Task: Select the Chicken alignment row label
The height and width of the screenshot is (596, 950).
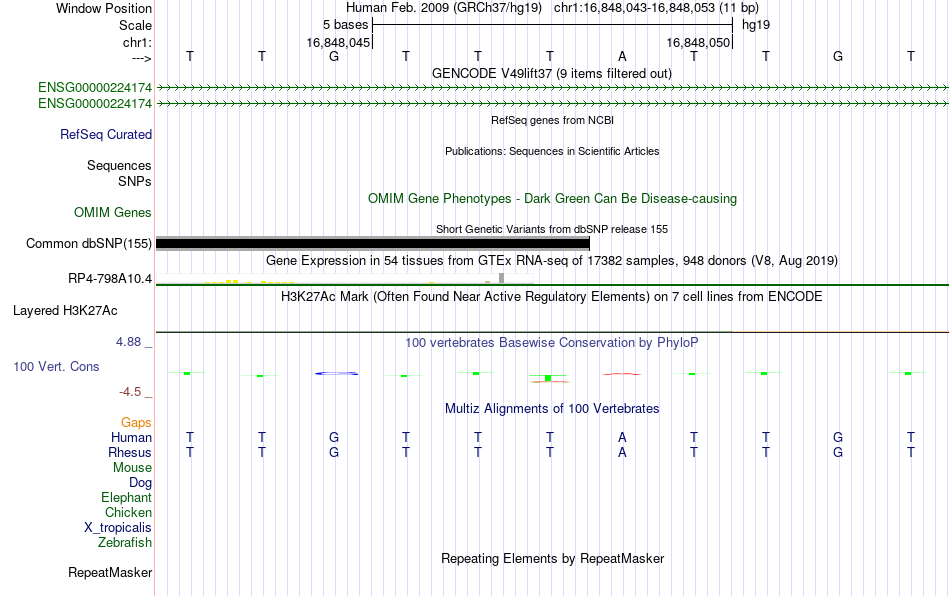Action: pos(128,512)
